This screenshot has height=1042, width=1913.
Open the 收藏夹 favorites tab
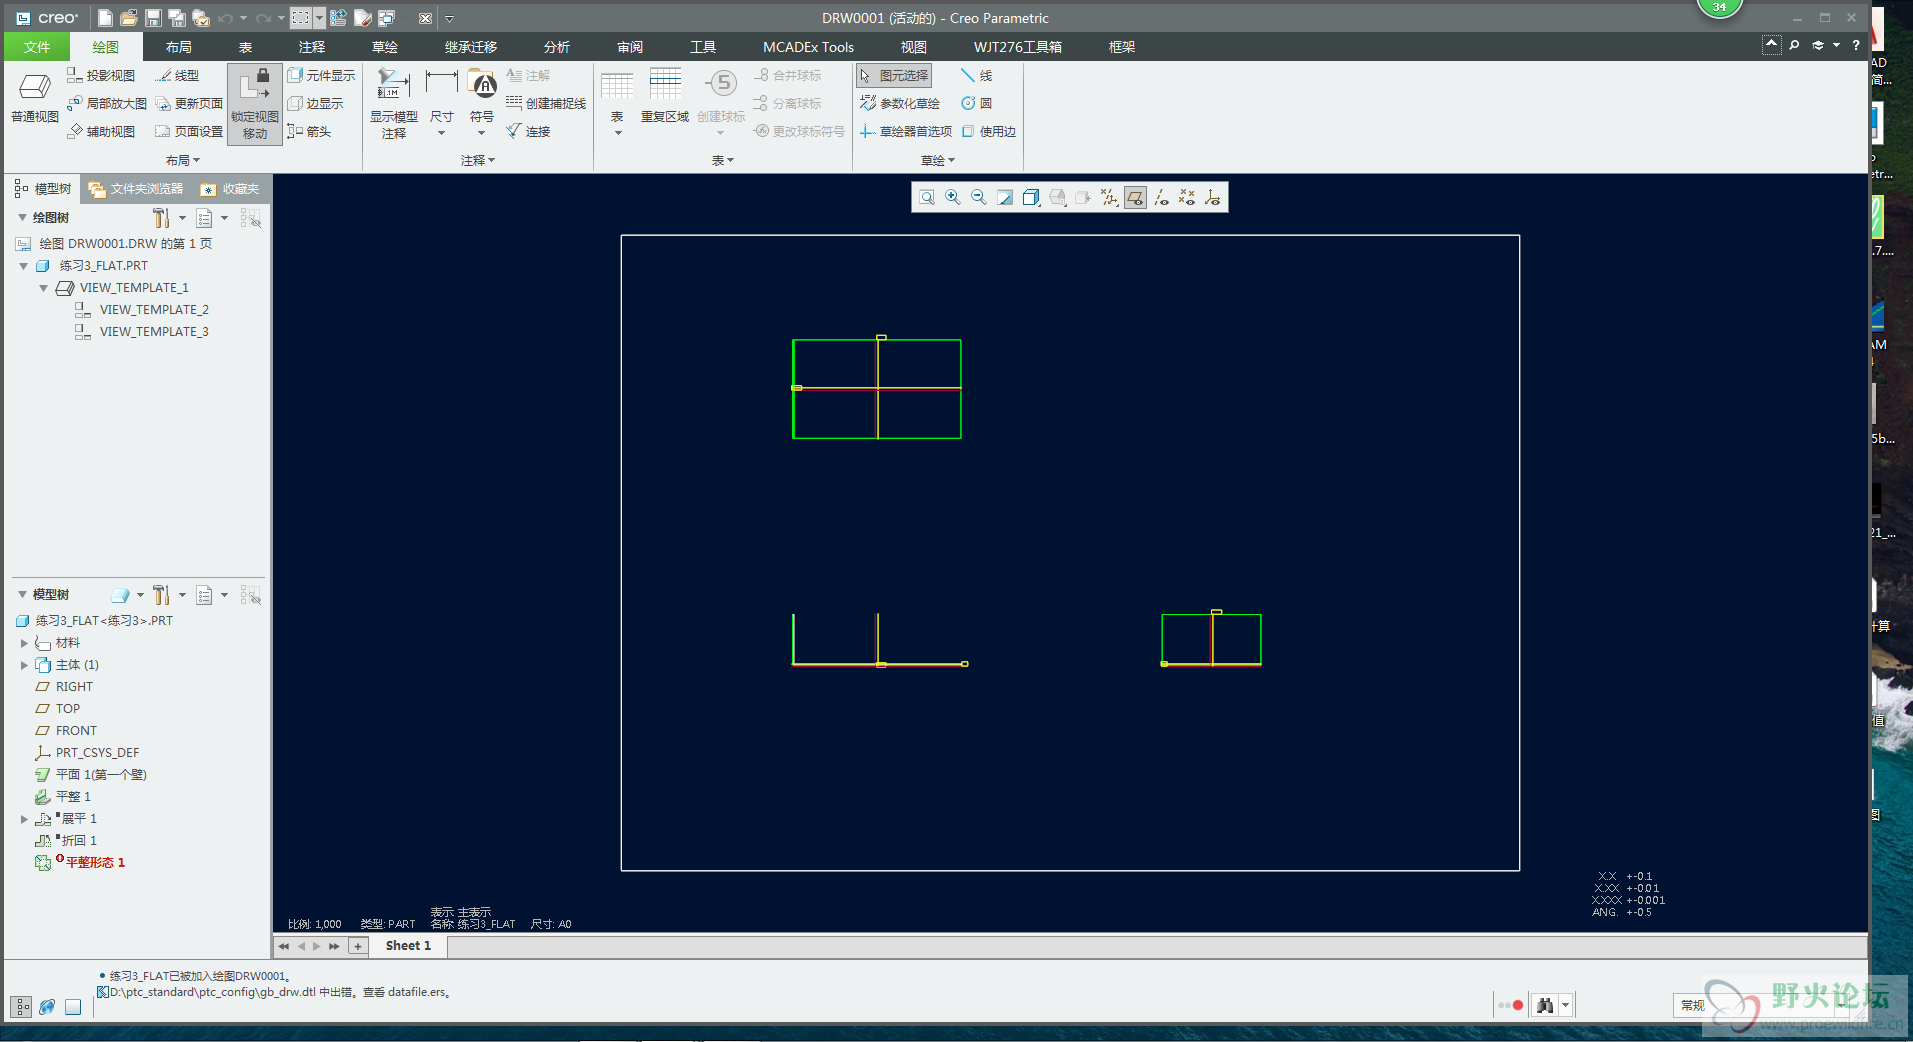(x=230, y=189)
